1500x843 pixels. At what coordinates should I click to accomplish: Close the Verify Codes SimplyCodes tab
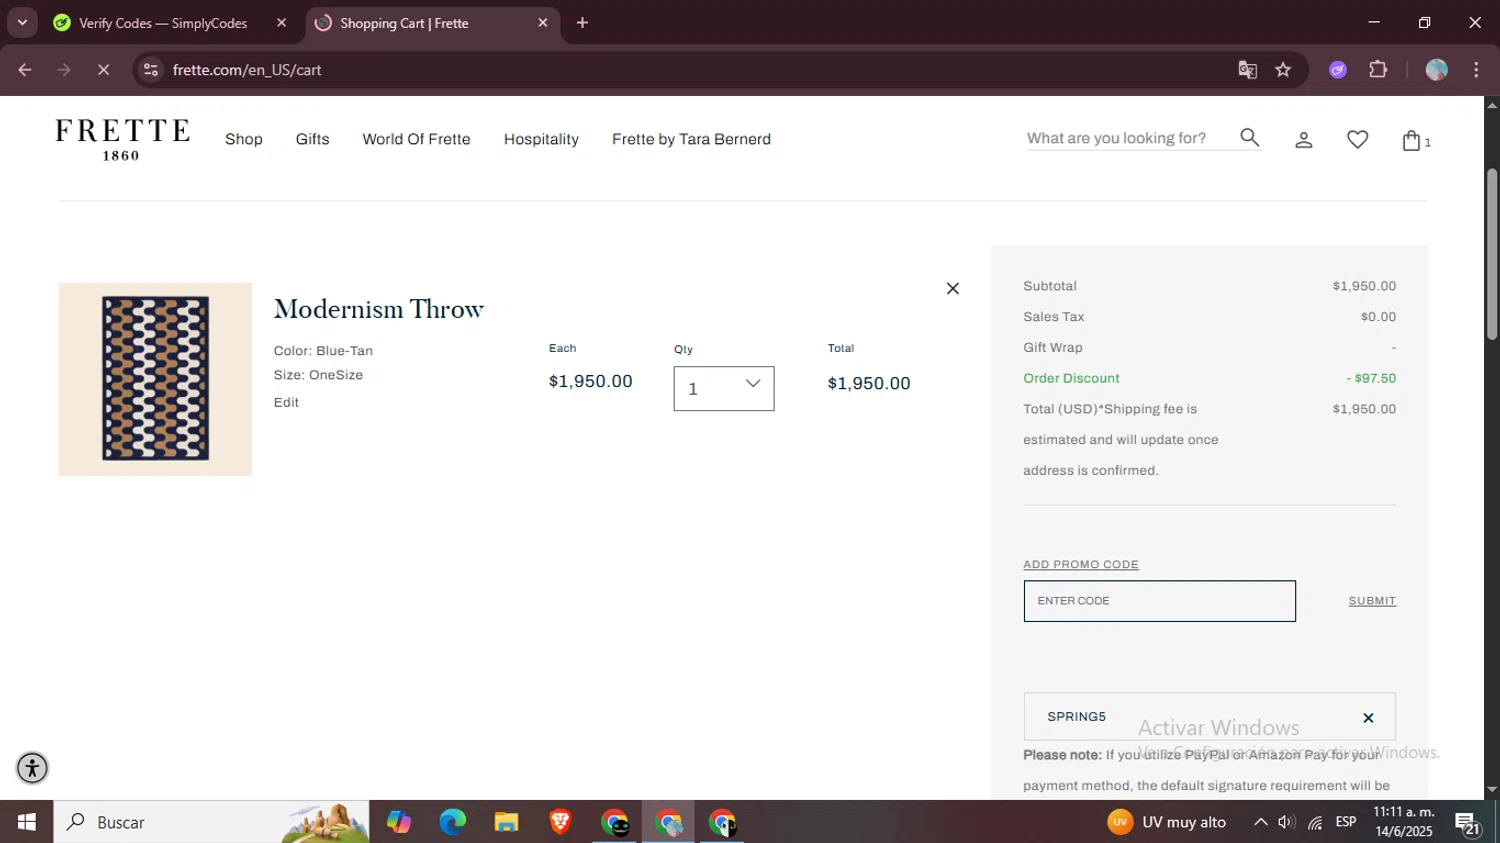281,23
